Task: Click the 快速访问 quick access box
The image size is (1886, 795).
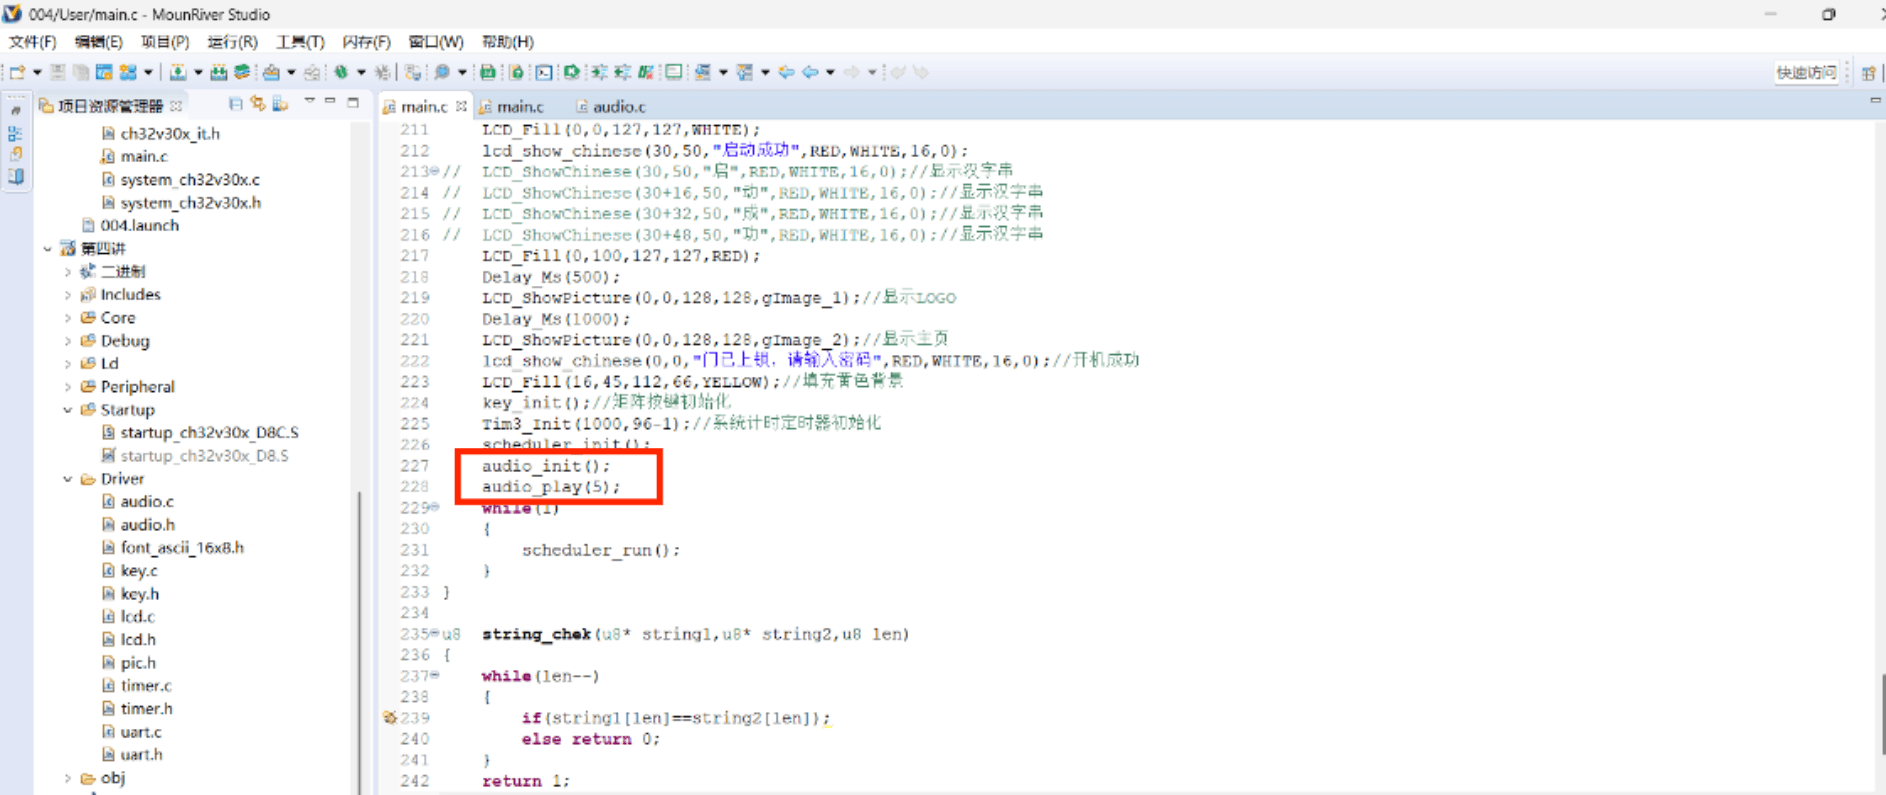Action: click(1805, 72)
